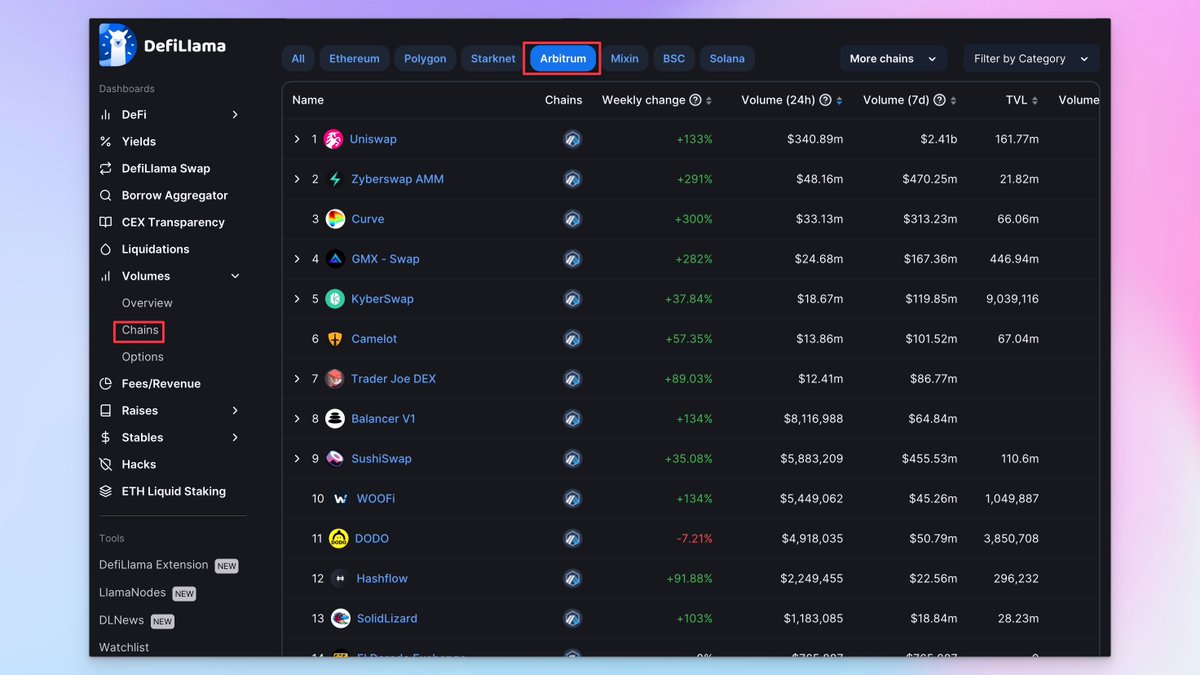Click the Trader Joe DEX logo icon

coord(334,379)
